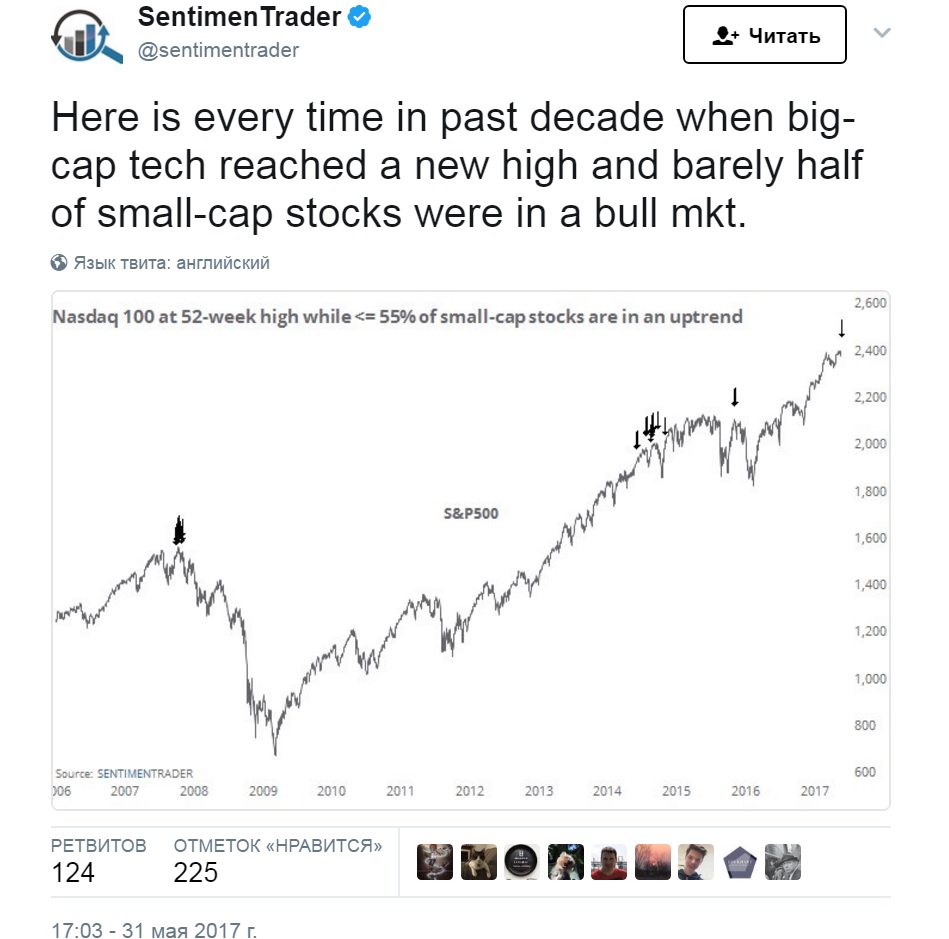Click the globe icon beside tweet language
Image resolution: width=949 pixels, height=939 pixels.
pyautogui.click(x=59, y=263)
